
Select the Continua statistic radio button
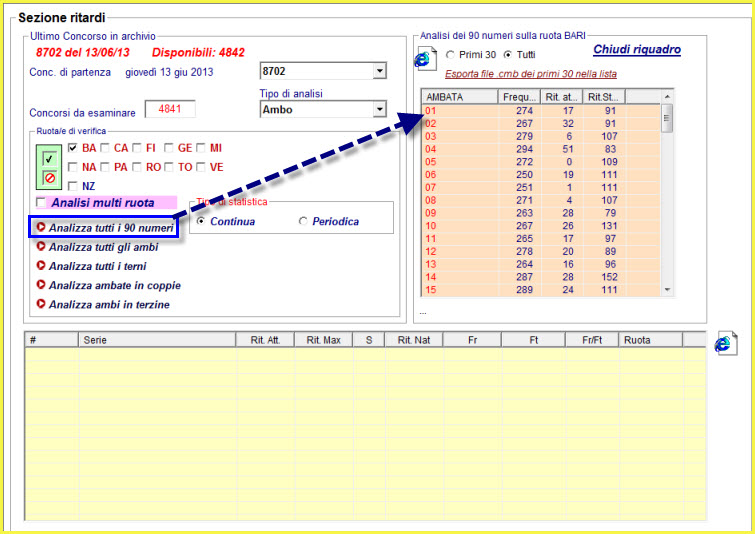click(201, 221)
